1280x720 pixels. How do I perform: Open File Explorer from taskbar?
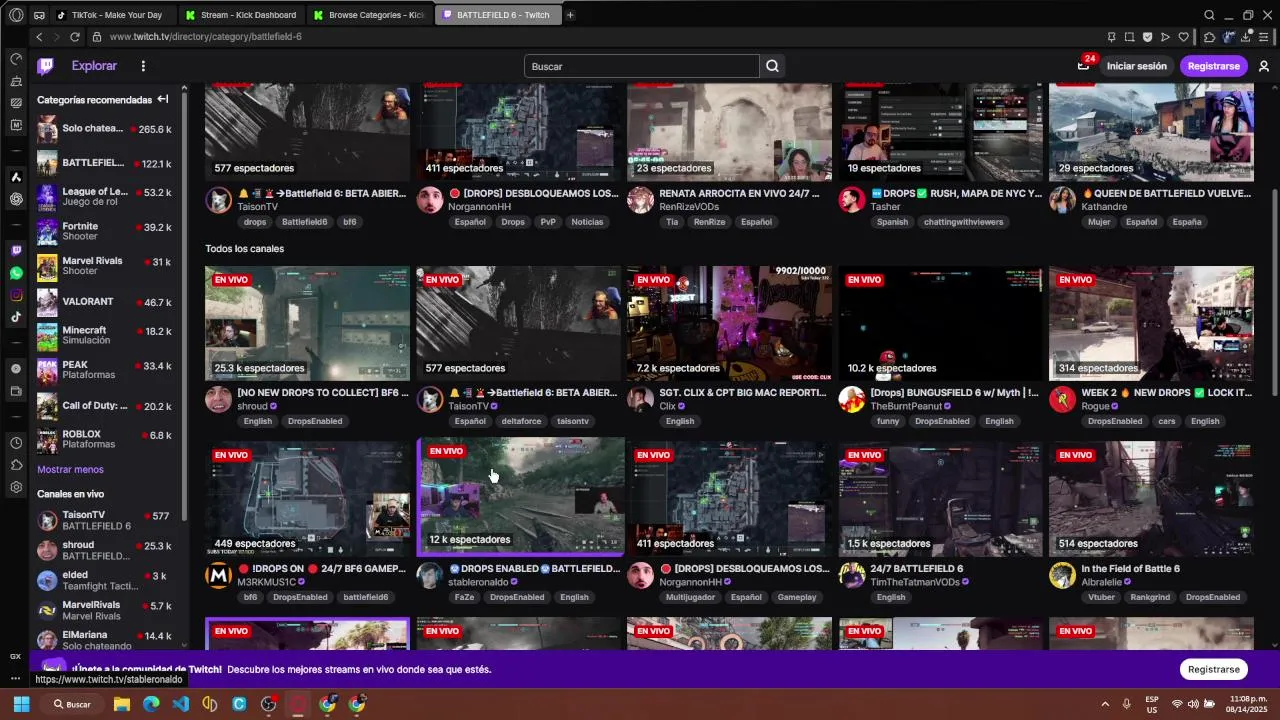[122, 704]
